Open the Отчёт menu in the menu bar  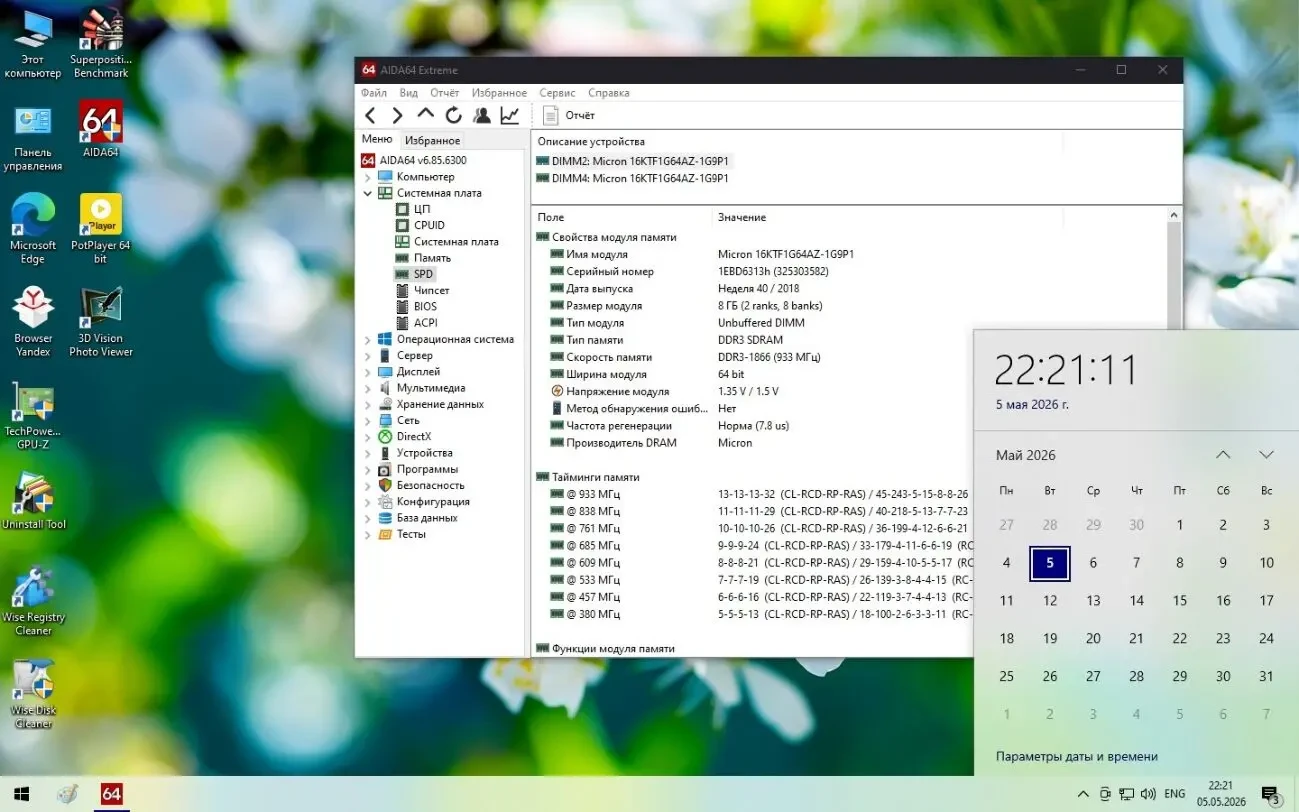(x=445, y=93)
